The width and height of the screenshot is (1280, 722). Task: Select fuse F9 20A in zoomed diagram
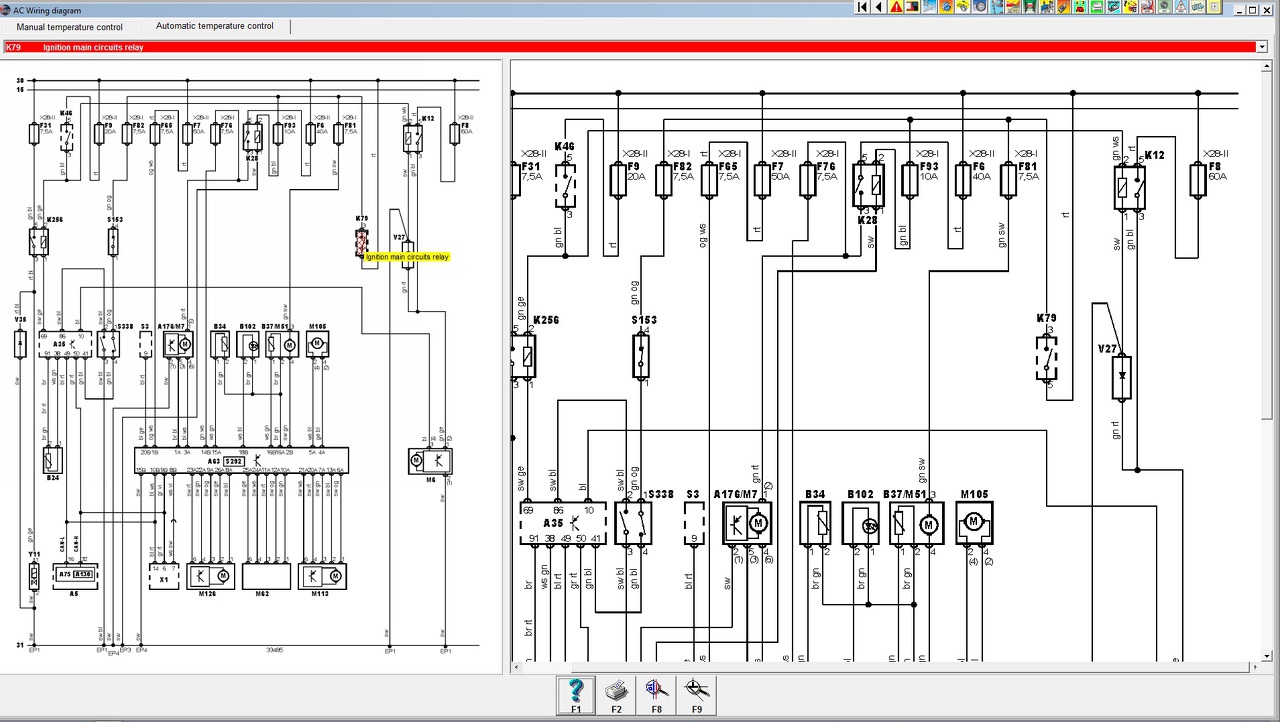pyautogui.click(x=617, y=179)
